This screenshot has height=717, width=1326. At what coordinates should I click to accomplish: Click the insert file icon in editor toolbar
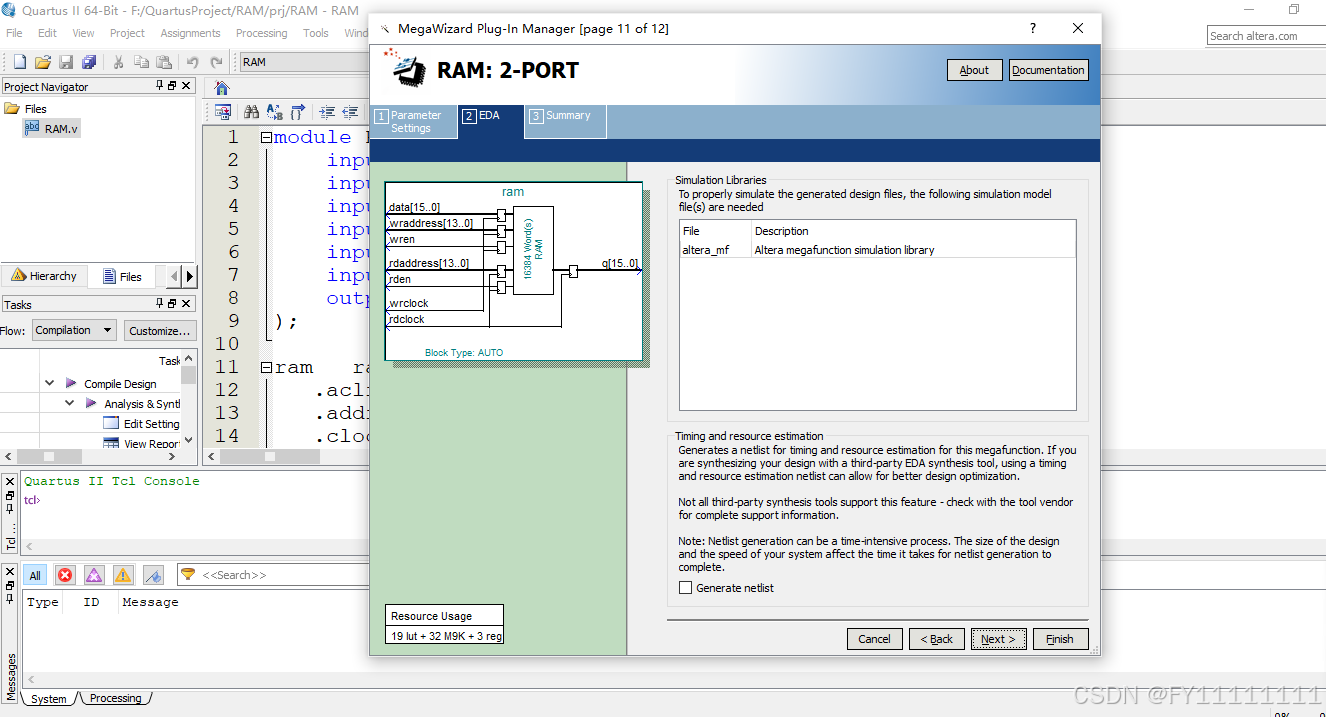(222, 112)
